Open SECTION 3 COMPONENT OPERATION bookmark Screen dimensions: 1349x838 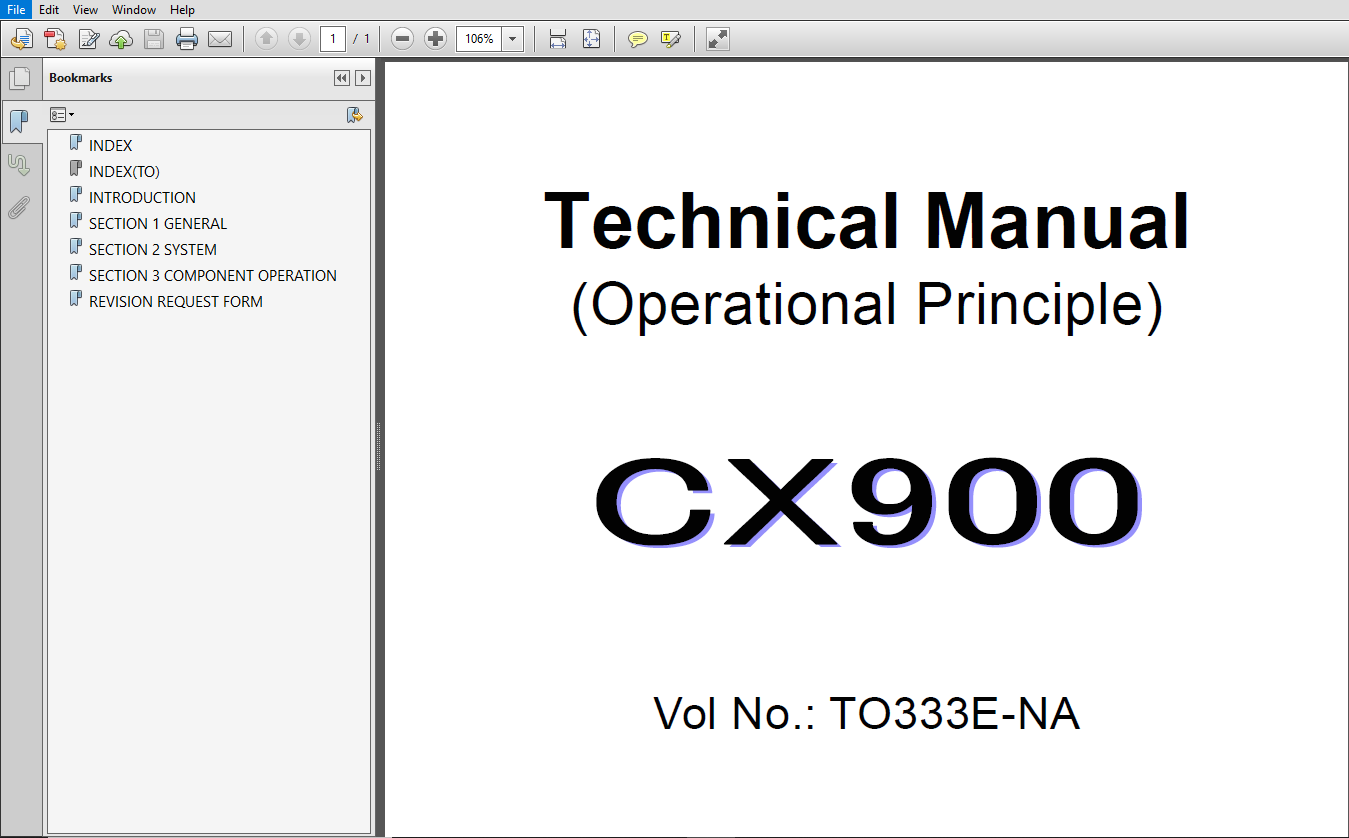(213, 275)
